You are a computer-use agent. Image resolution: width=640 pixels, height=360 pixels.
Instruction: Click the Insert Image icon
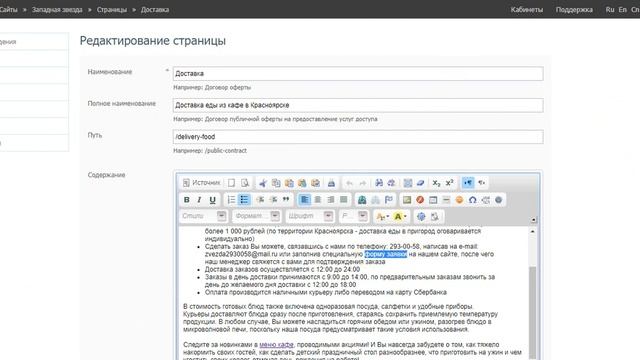407,200
